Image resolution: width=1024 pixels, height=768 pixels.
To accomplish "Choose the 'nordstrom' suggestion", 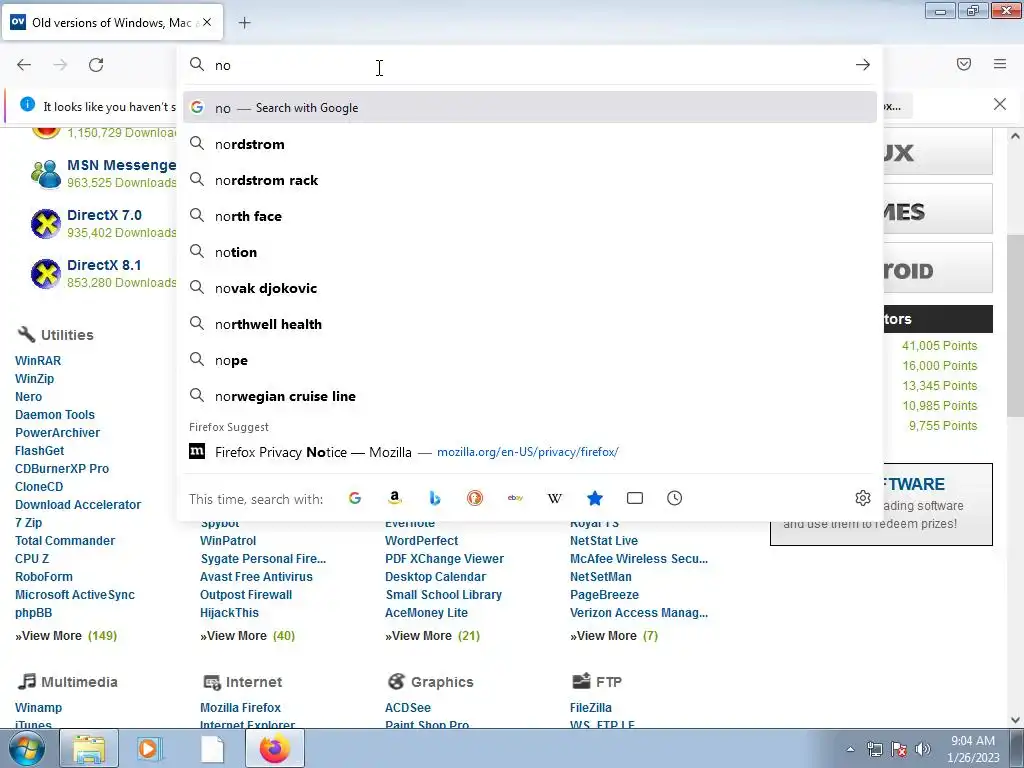I will click(x=530, y=144).
